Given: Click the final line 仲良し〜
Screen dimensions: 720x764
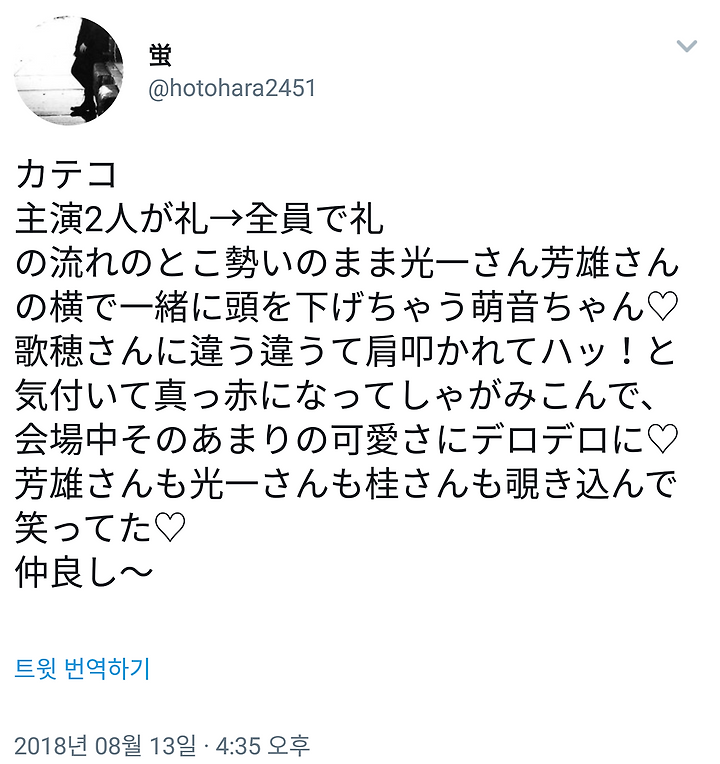Looking at the screenshot, I should (84, 571).
